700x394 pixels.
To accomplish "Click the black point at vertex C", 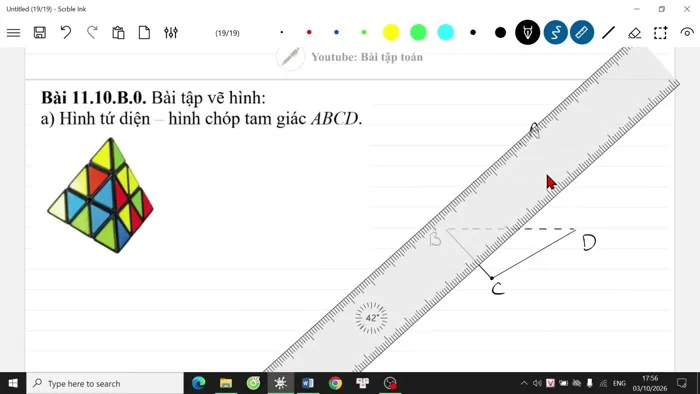I will coord(492,278).
